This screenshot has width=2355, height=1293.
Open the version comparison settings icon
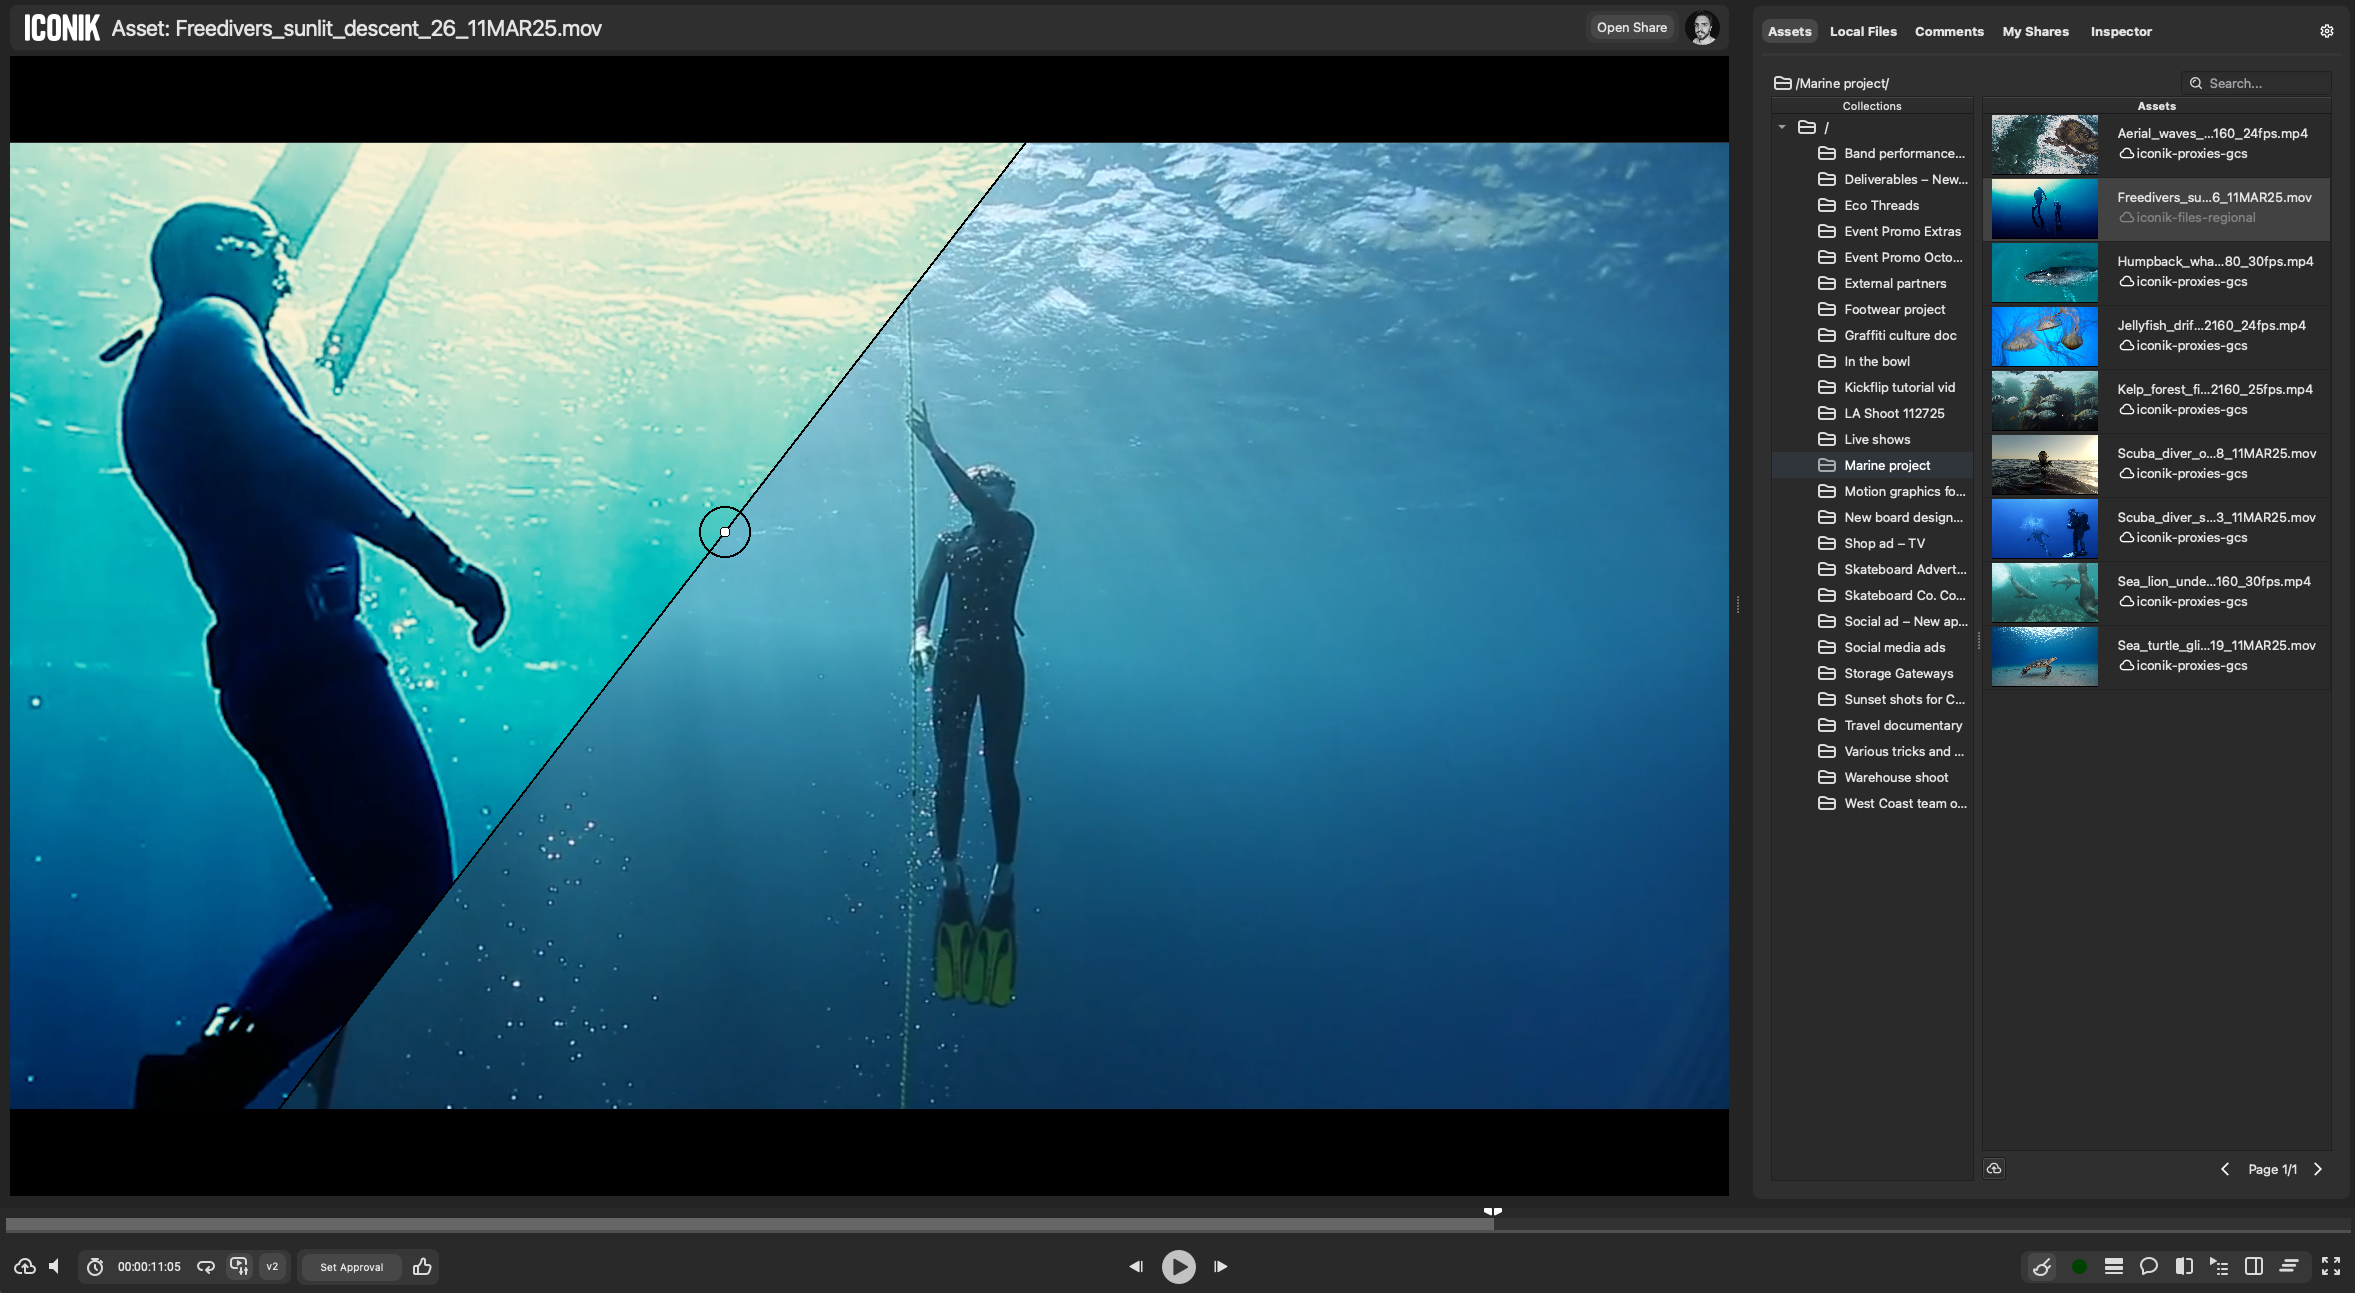point(239,1267)
